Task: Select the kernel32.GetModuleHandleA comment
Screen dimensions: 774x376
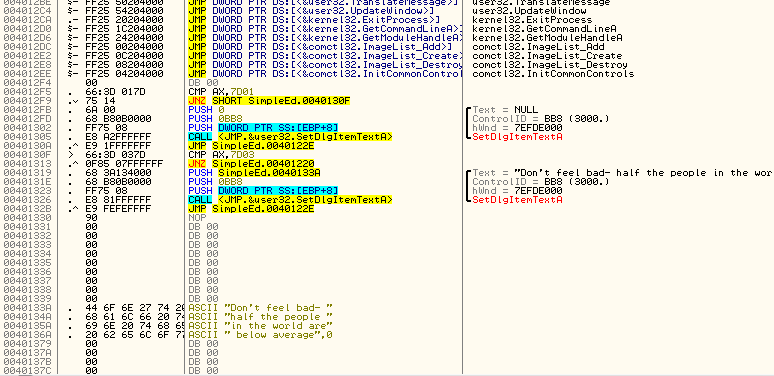Action: click(x=547, y=38)
